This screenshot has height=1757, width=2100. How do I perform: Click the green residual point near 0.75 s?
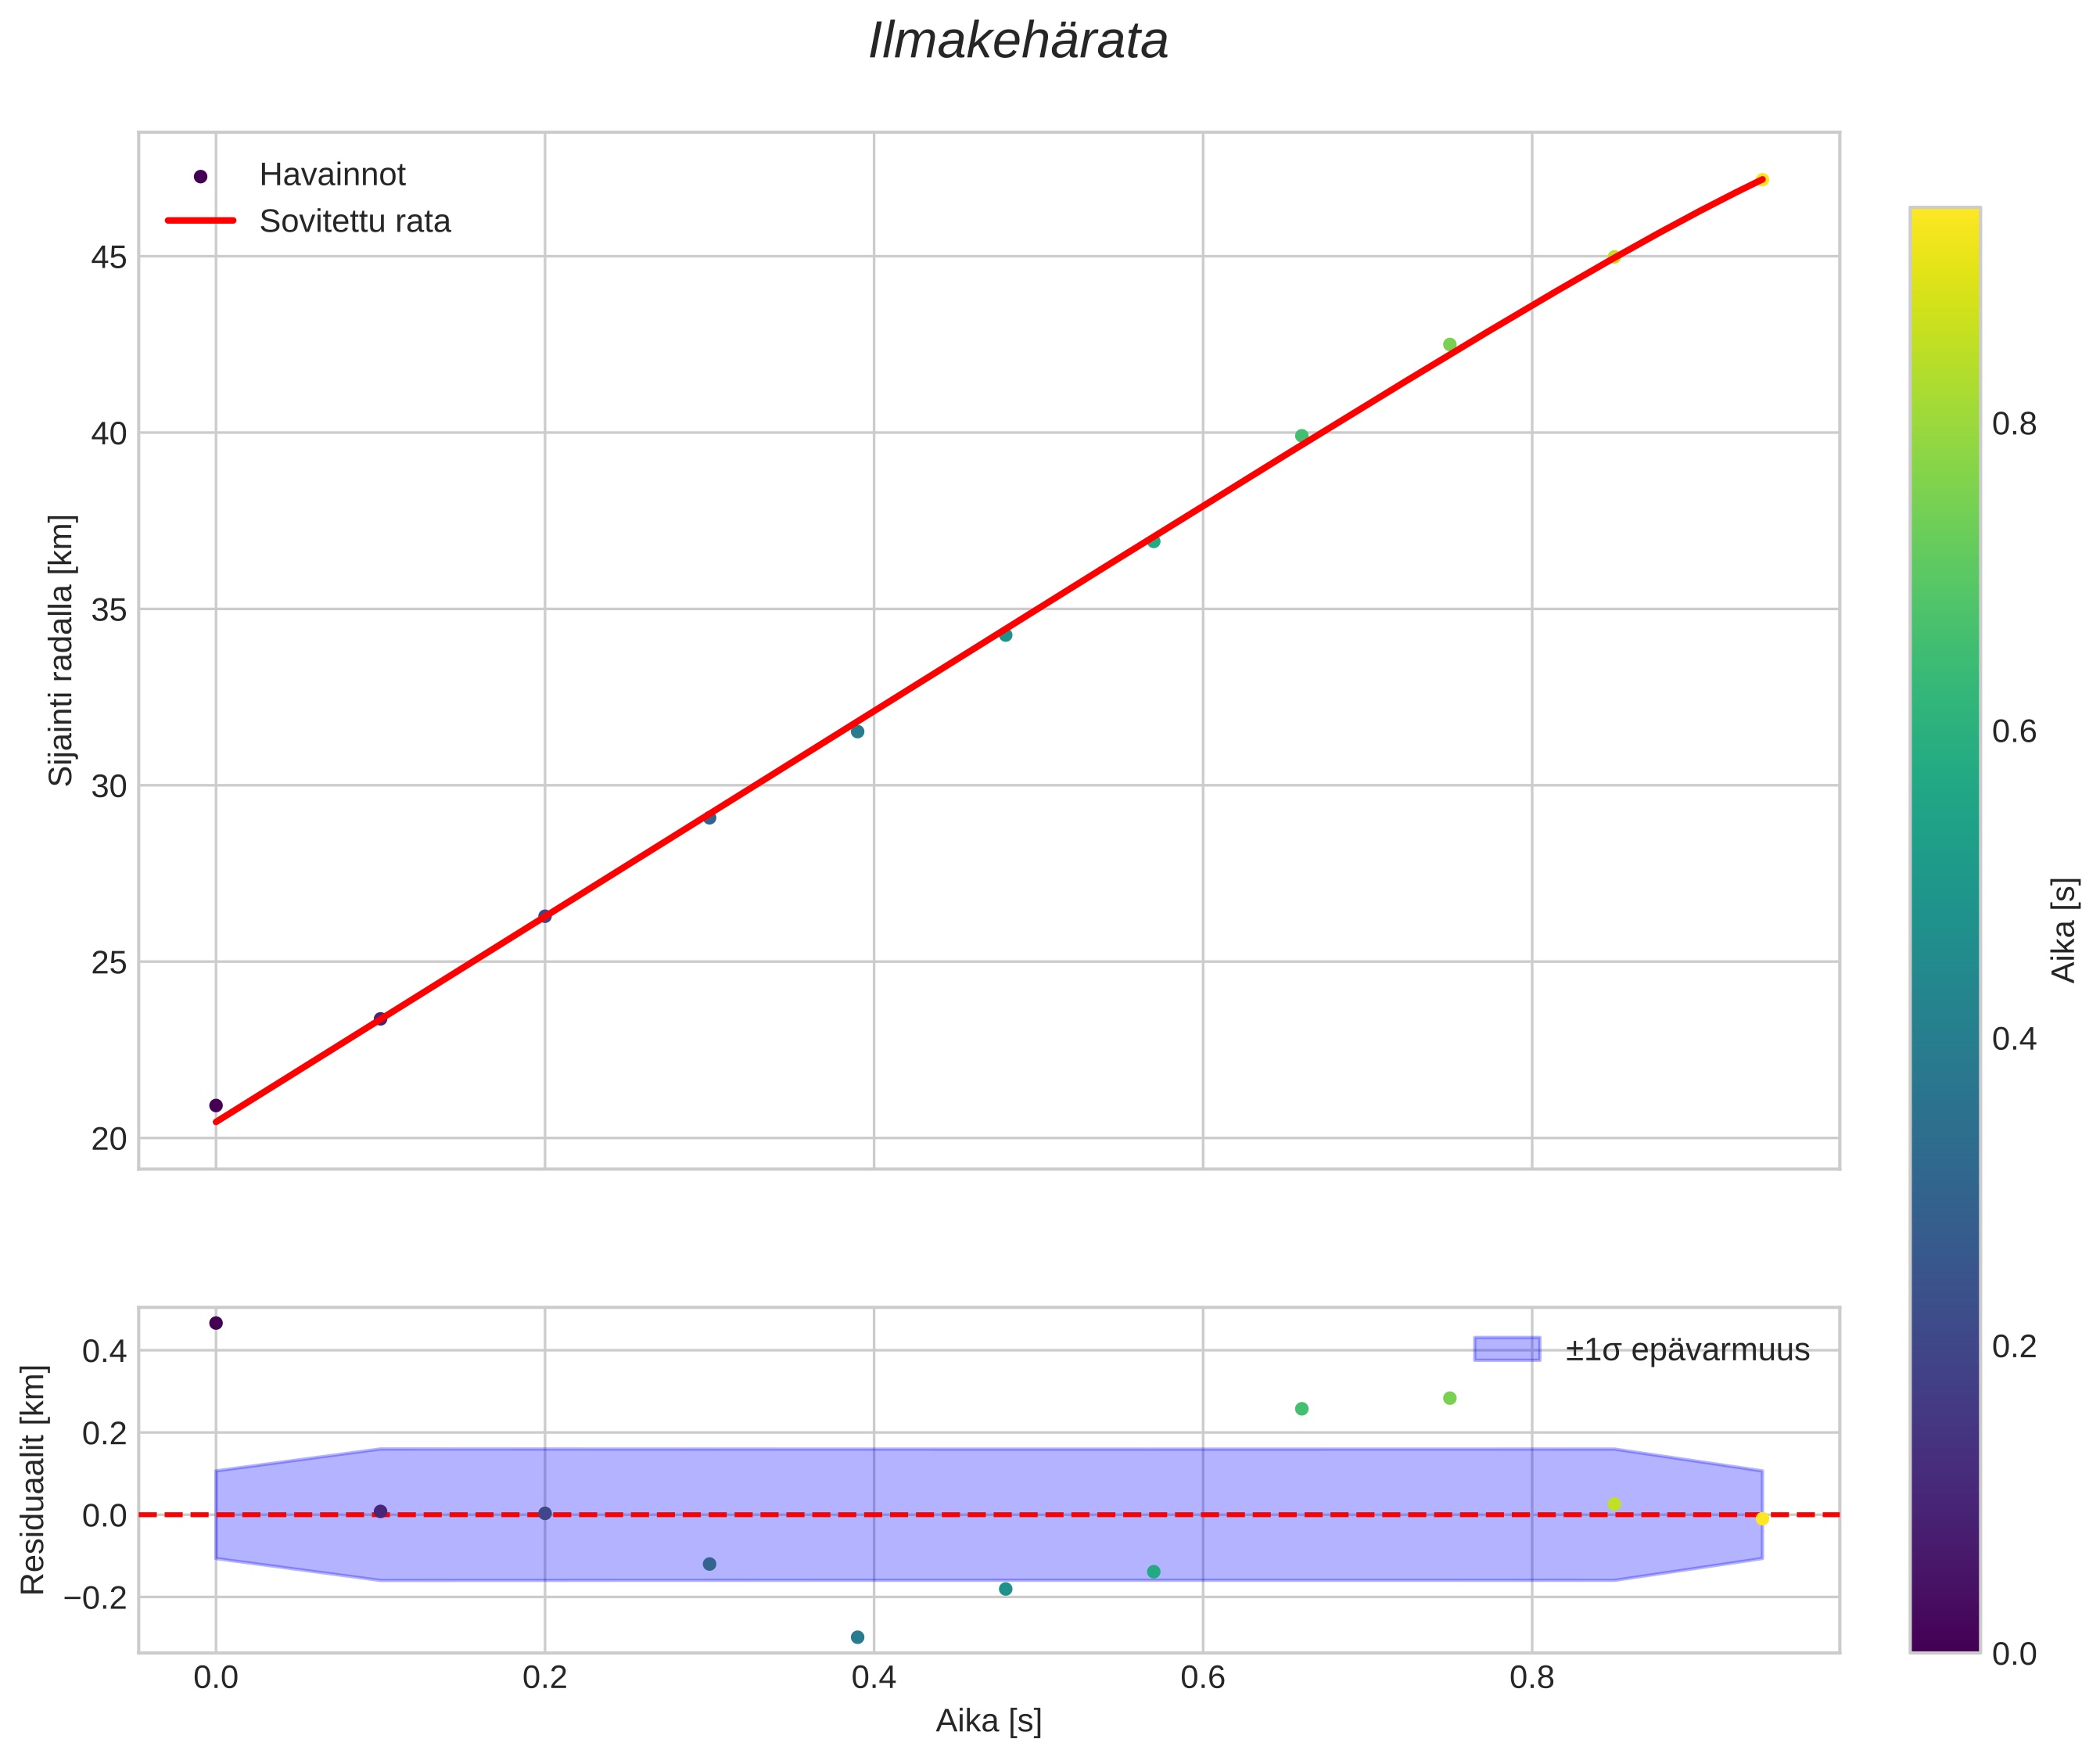pos(1449,1398)
